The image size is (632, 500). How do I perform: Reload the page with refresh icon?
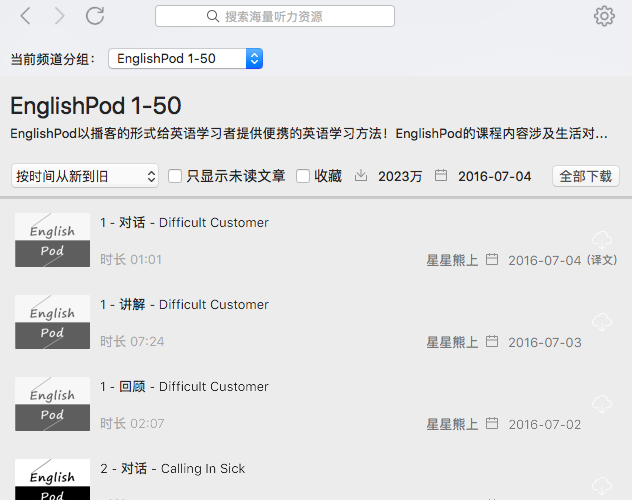95,16
